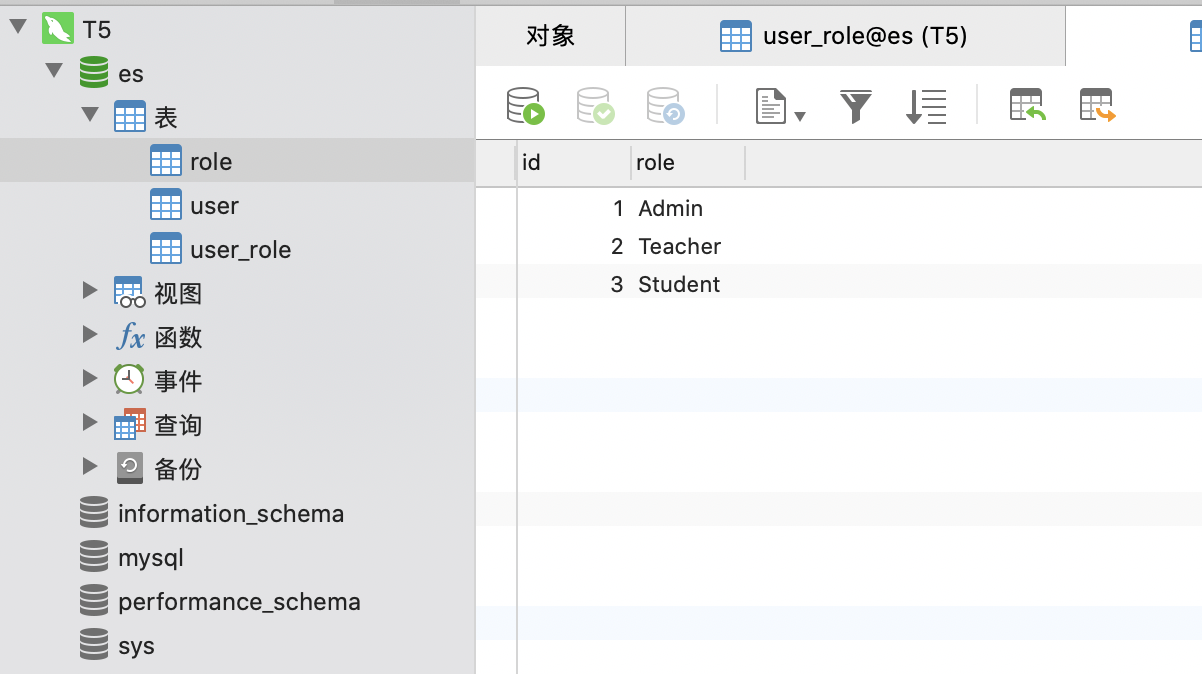Expand the 视图 (Views) node

click(x=90, y=291)
